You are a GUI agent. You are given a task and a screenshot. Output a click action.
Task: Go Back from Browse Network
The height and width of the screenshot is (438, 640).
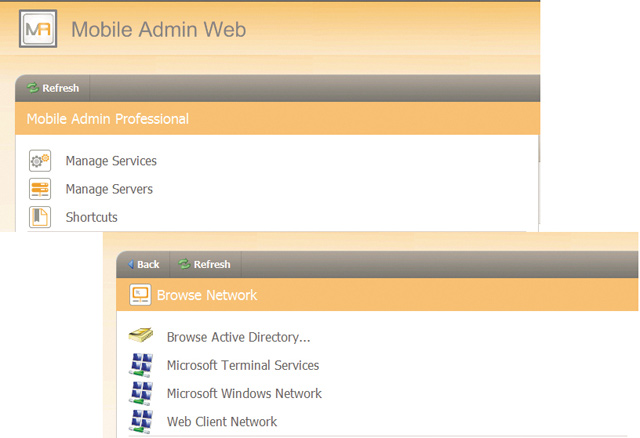[x=144, y=265]
